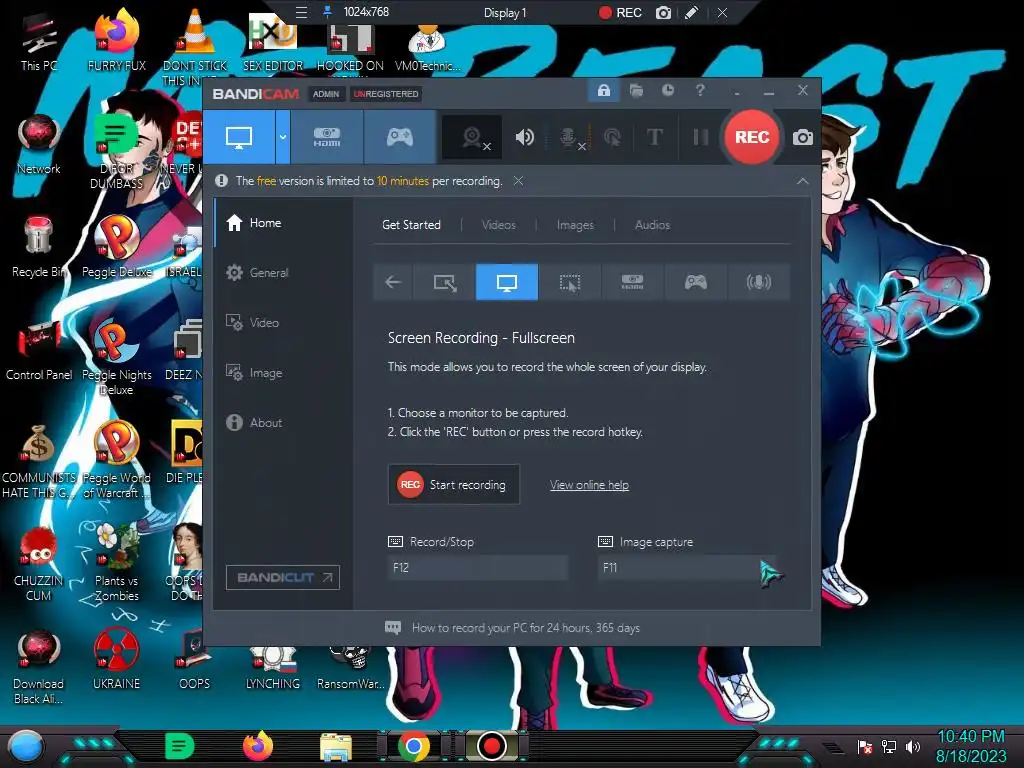This screenshot has height=768, width=1024.
Task: Open the hamburger menu in top recording bar
Action: point(301,12)
